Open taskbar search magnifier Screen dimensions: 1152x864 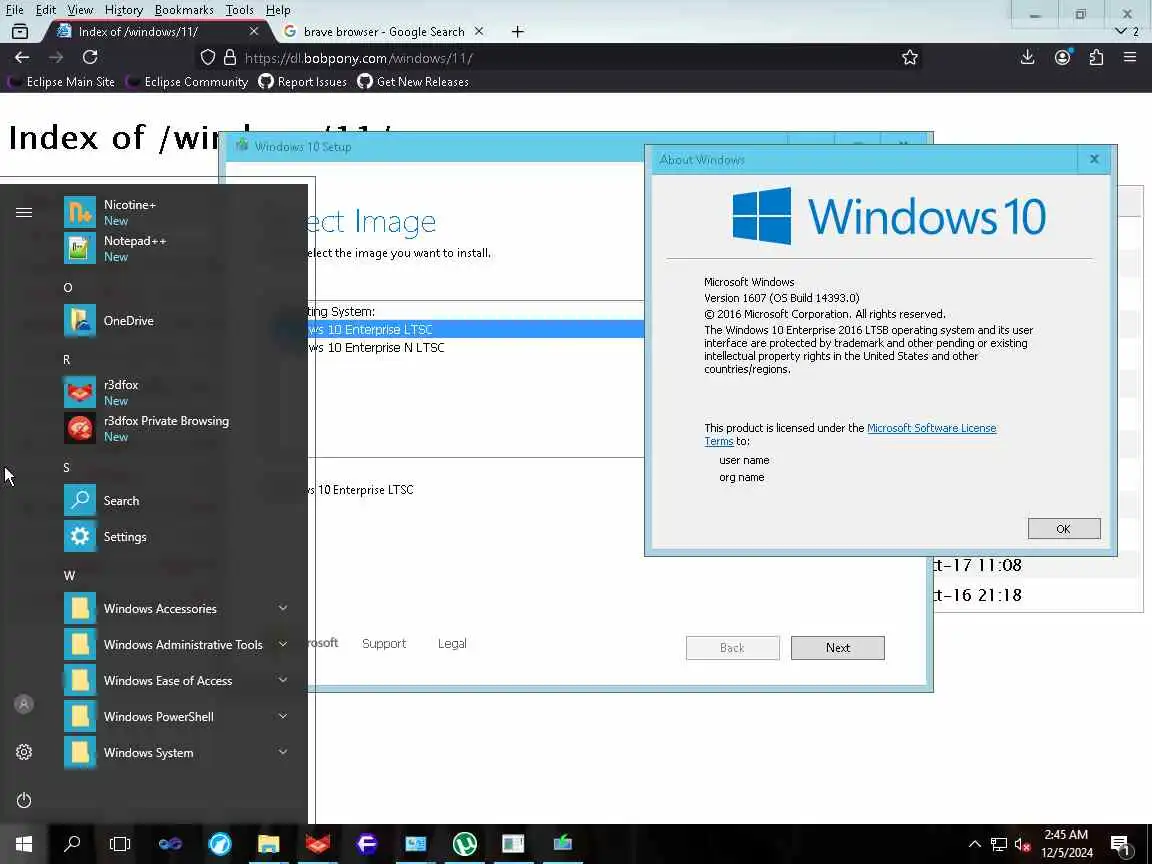coord(72,843)
